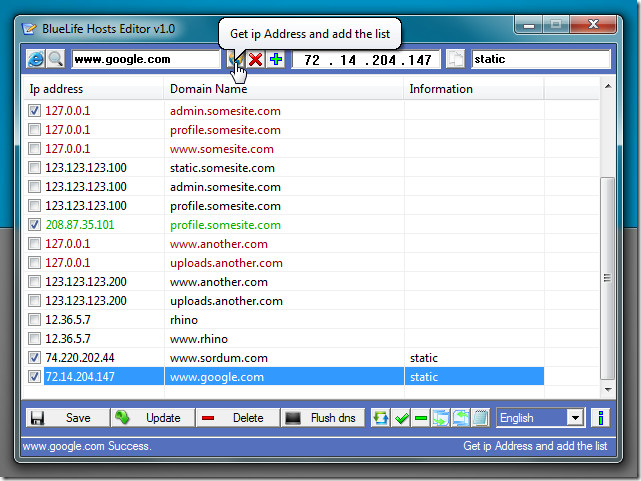Minimize the Hosts Editor window

pos(529,25)
